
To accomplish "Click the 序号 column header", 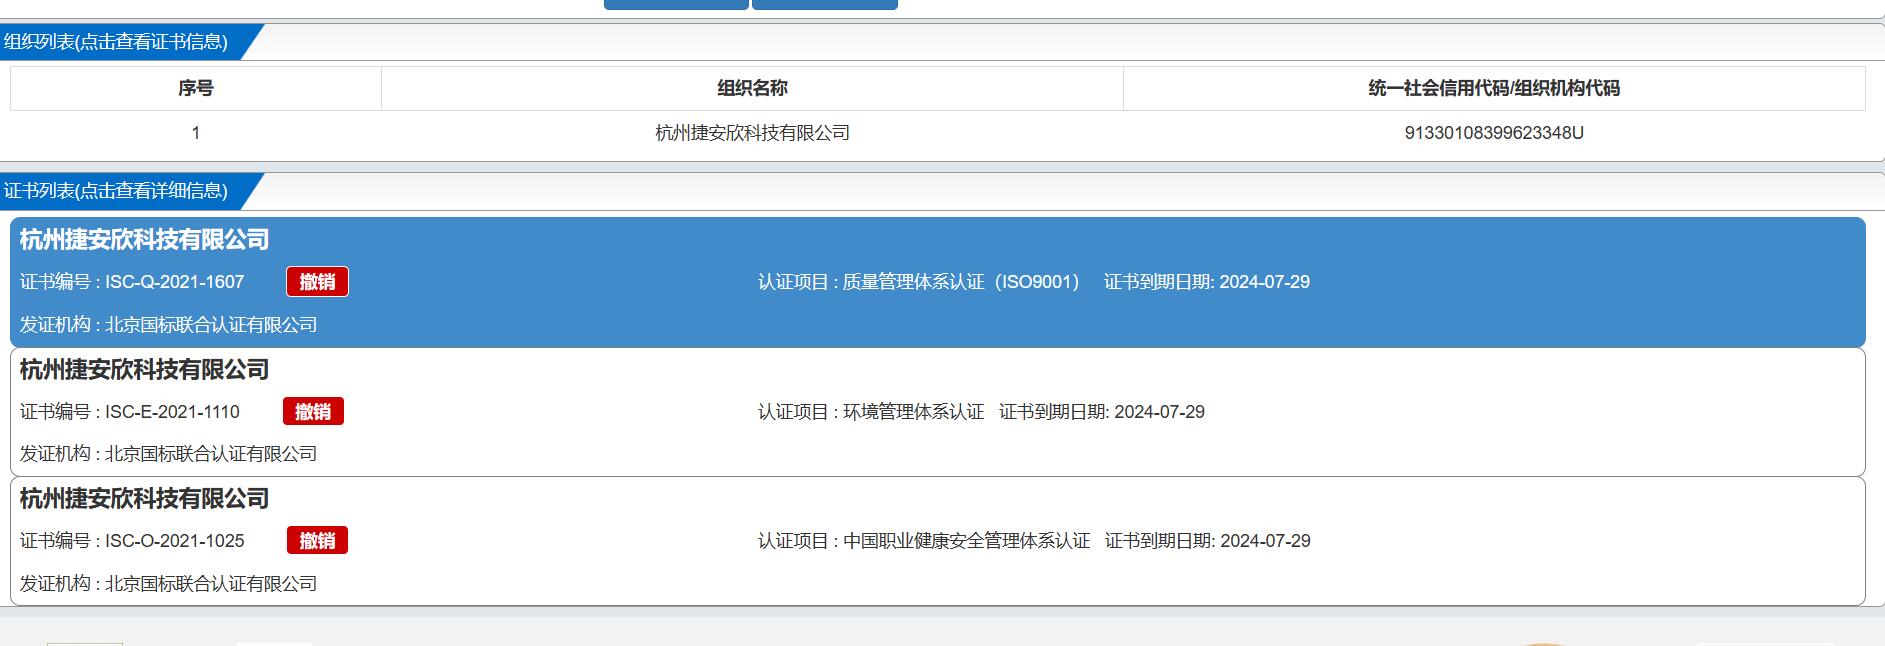I will [196, 88].
